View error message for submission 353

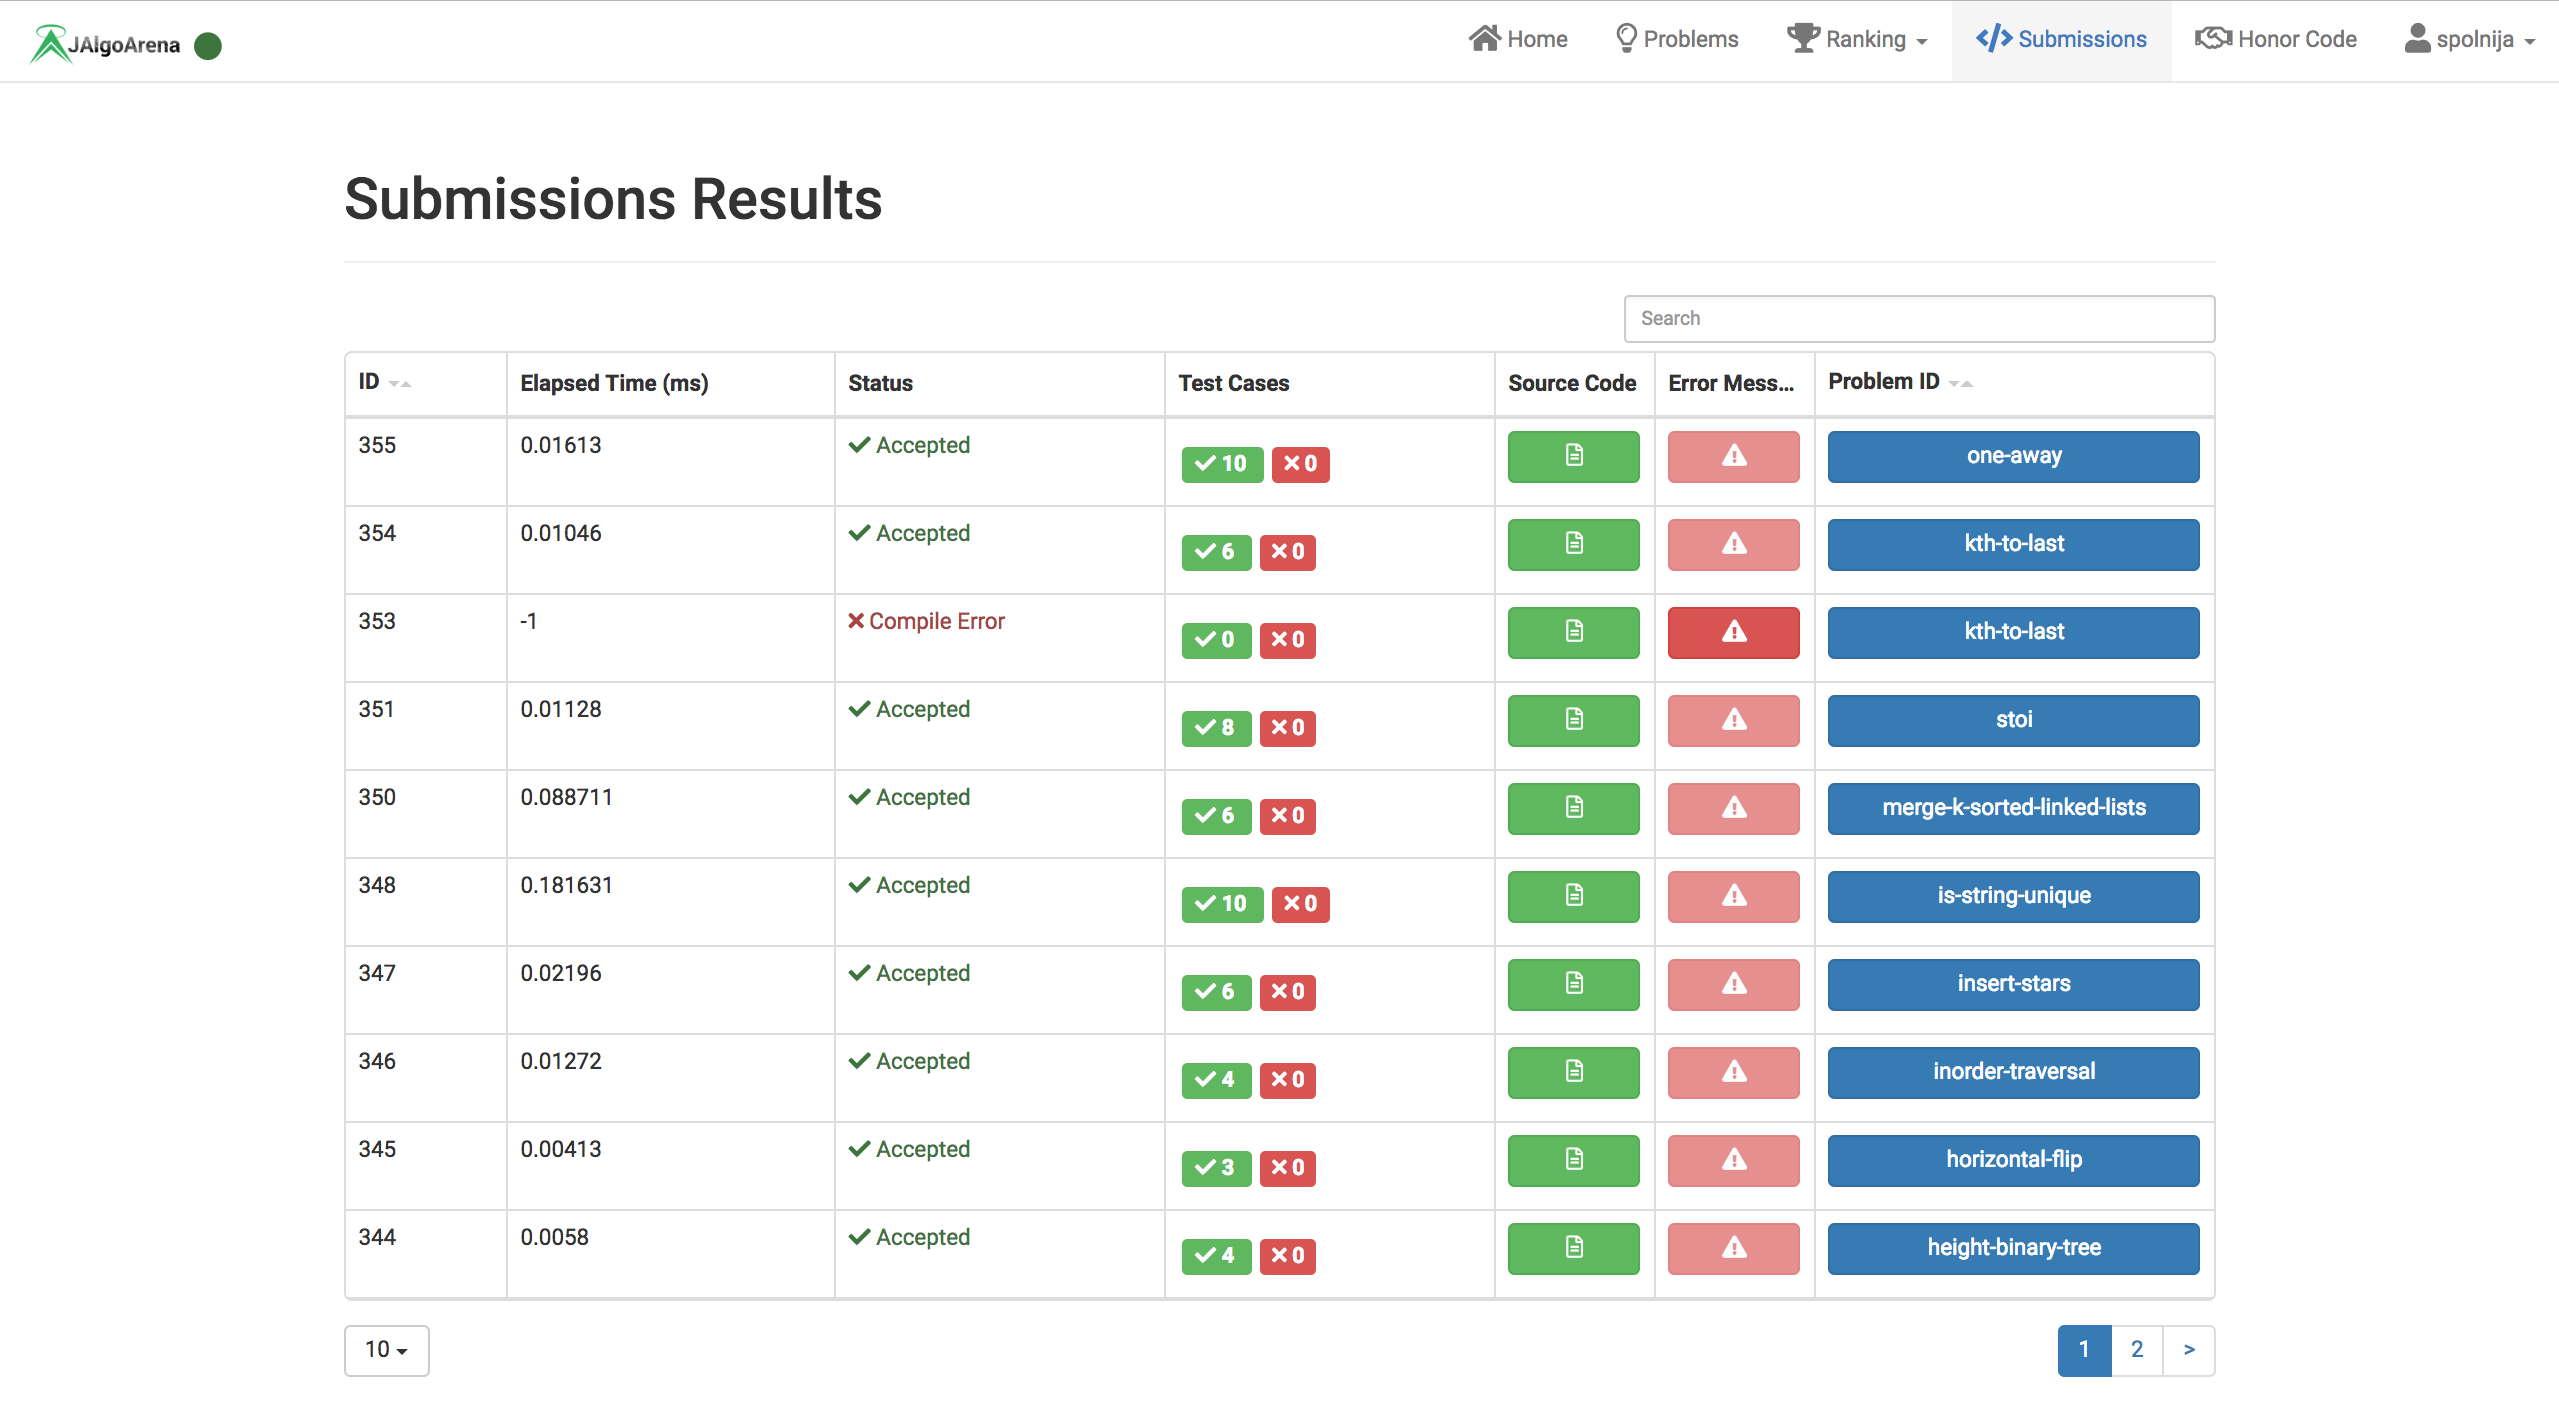[1733, 632]
